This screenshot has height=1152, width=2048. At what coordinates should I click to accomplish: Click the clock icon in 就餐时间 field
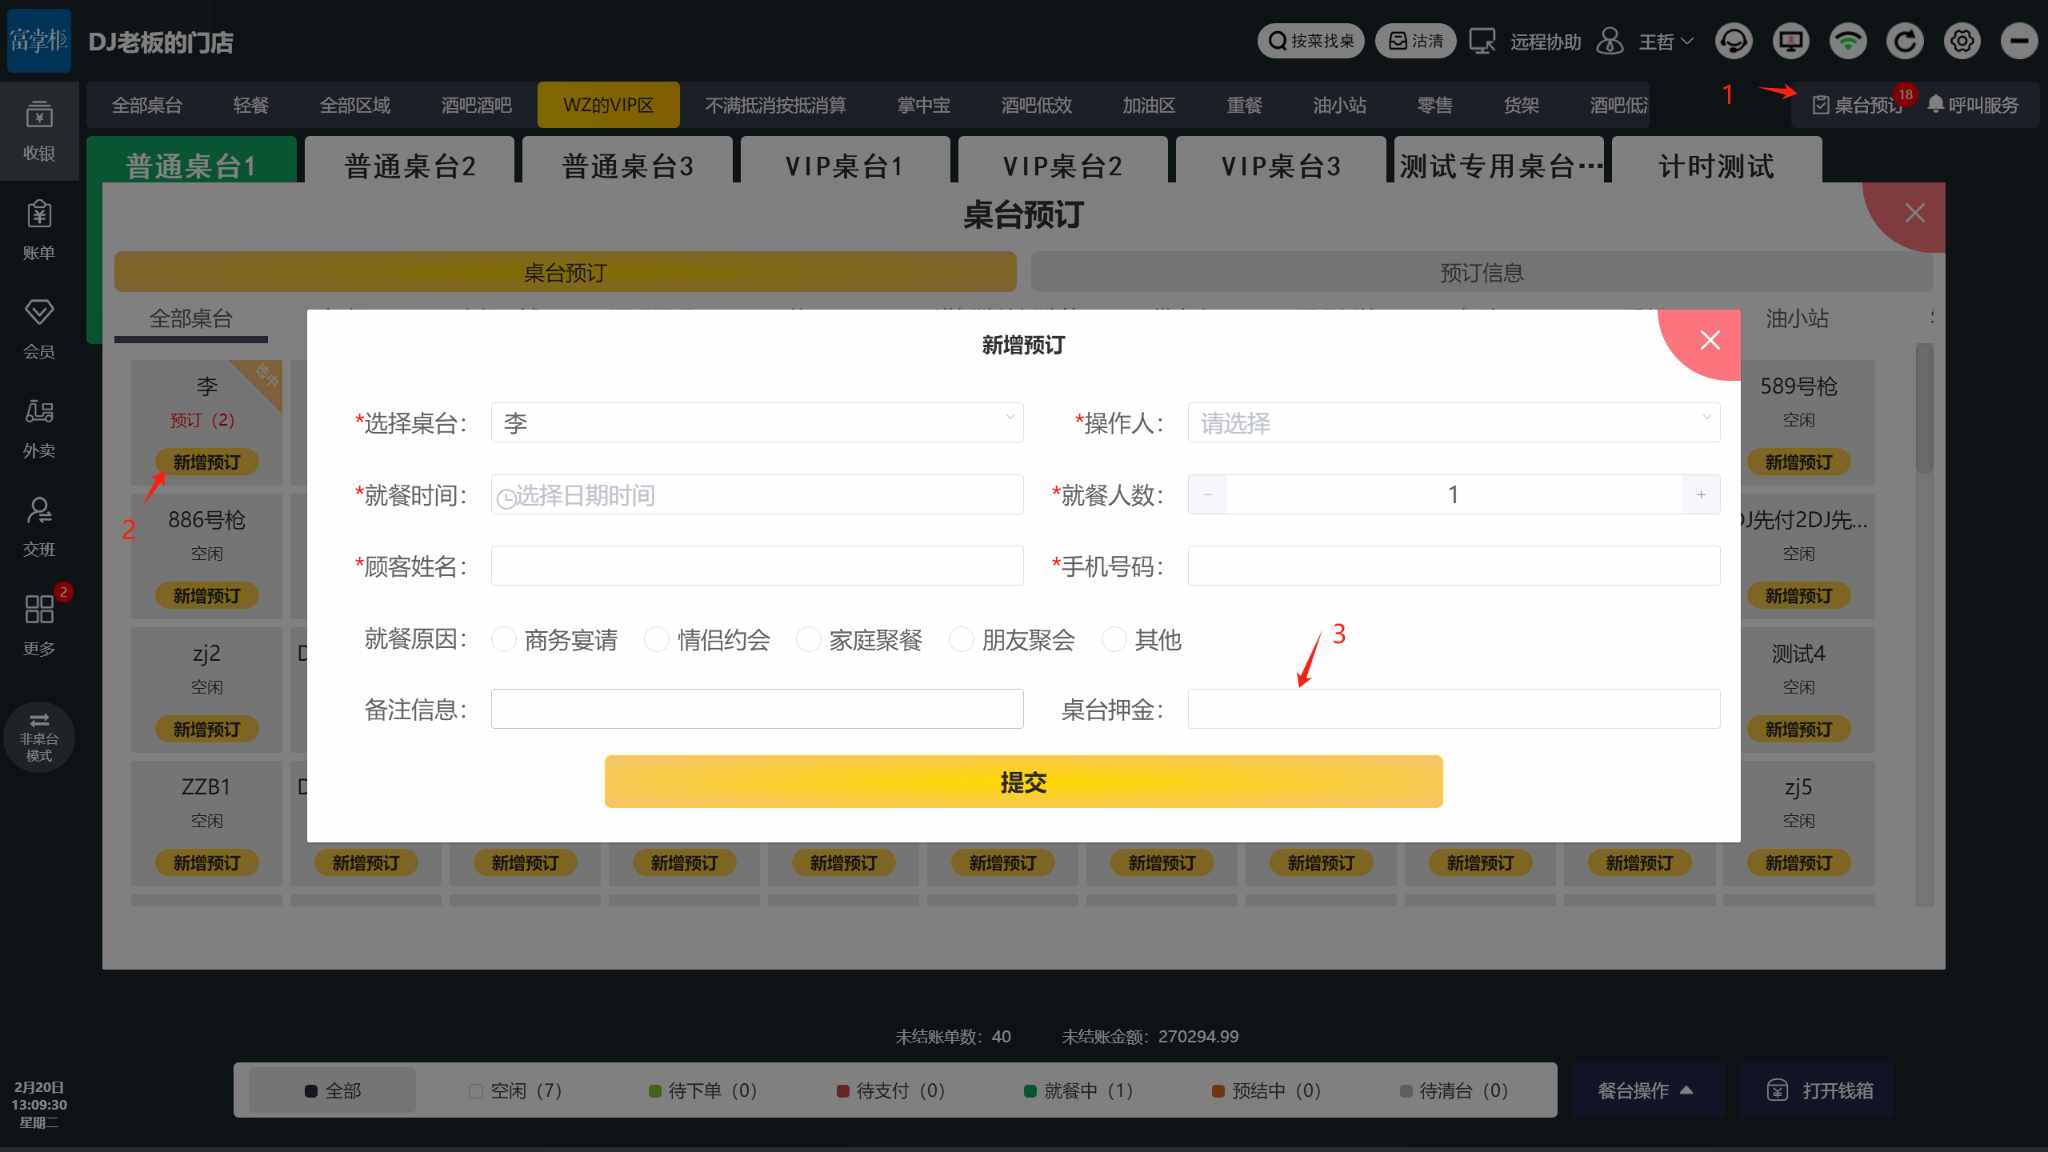pyautogui.click(x=507, y=497)
